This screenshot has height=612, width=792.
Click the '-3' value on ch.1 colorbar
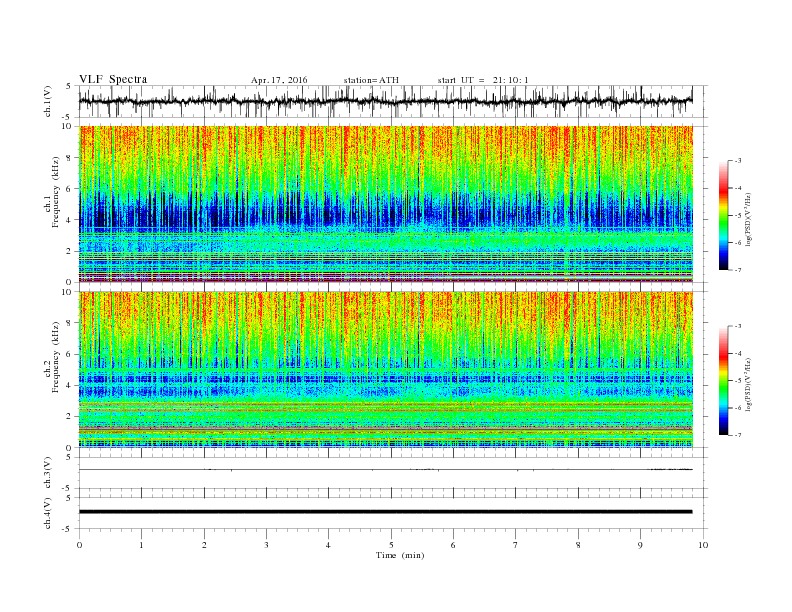738,161
